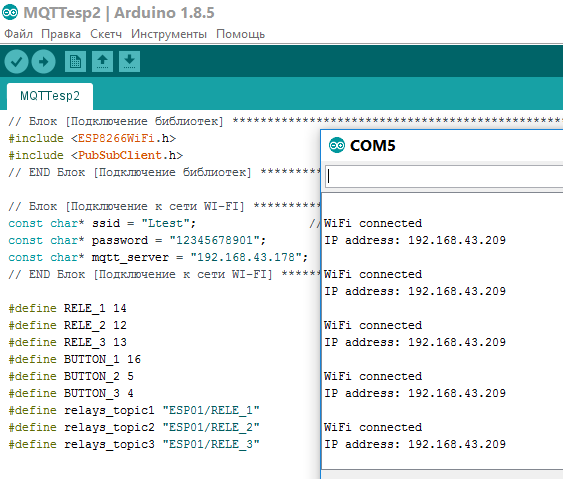This screenshot has height=479, width=563.
Task: Select the MQTTesp2 sketch tab
Action: click(x=50, y=96)
